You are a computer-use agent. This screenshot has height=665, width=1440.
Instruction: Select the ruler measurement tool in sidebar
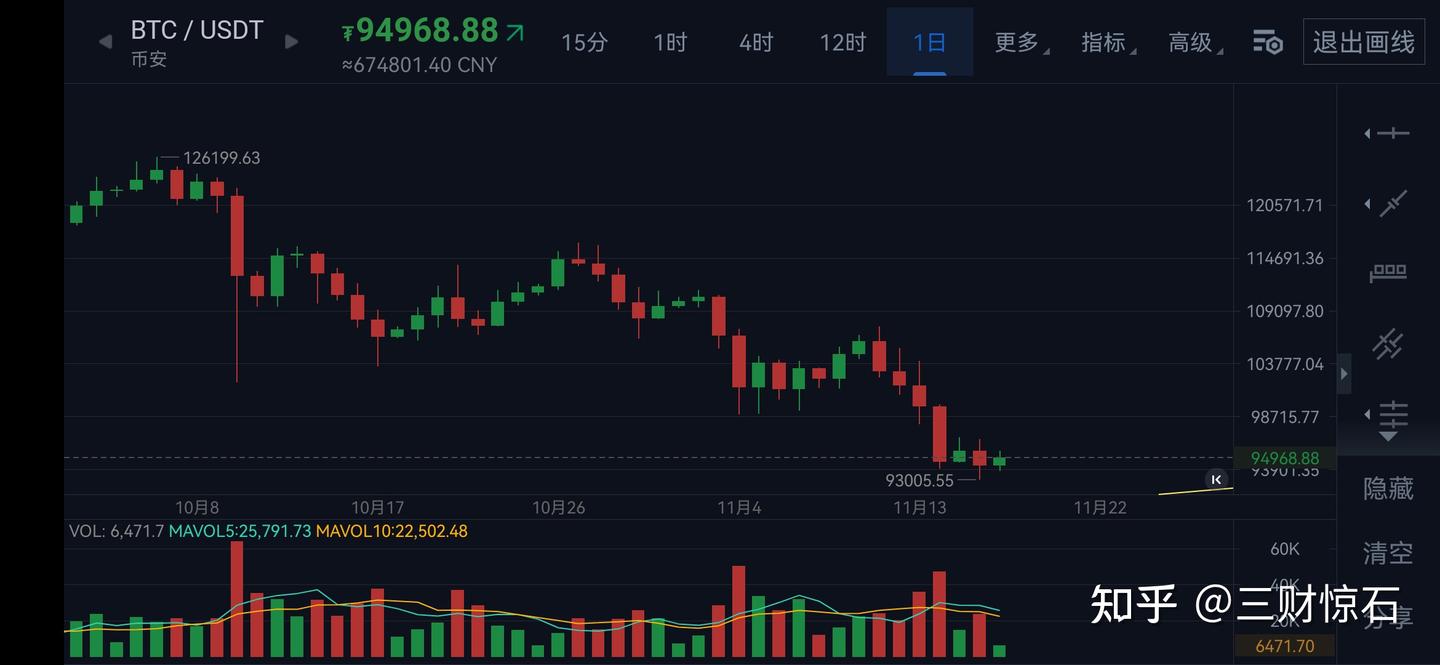pyautogui.click(x=1387, y=271)
